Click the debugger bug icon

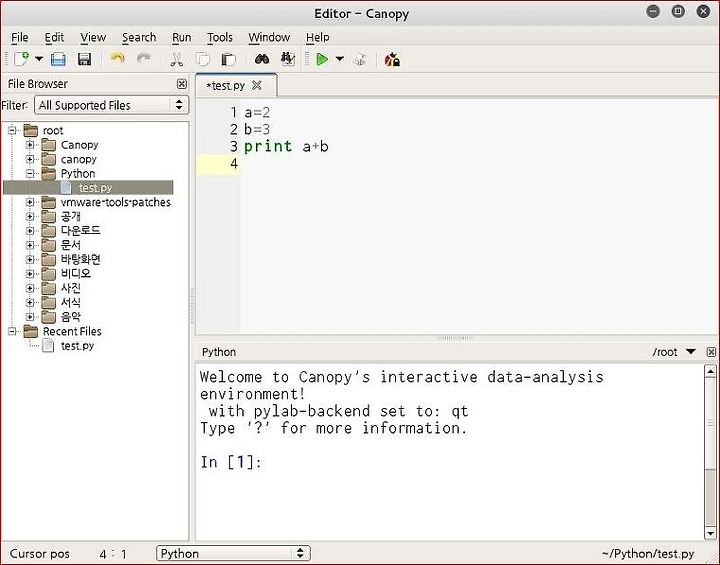392,59
